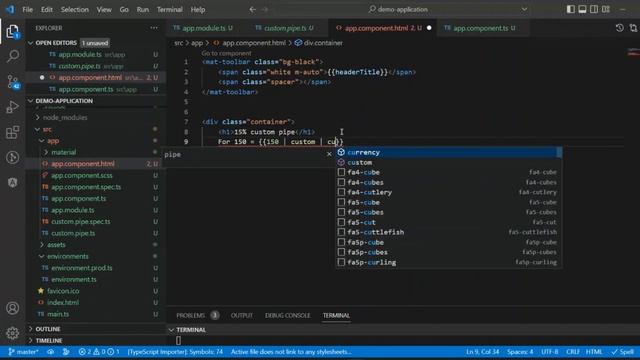This screenshot has width=640, height=360.
Task: Select the fa5-cut suggestion
Action: (448, 222)
